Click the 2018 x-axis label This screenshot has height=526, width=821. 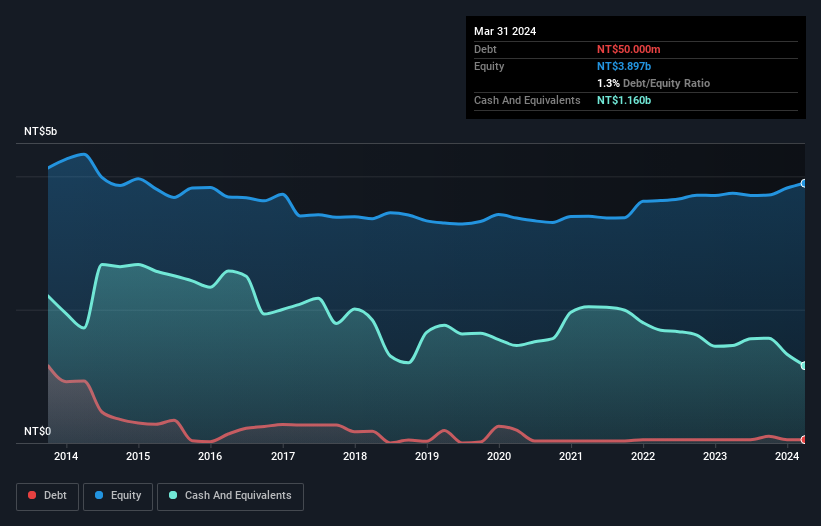point(355,456)
